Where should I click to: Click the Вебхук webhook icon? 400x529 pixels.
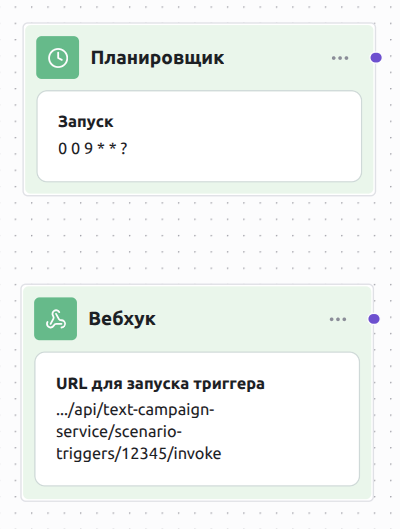[x=56, y=319]
